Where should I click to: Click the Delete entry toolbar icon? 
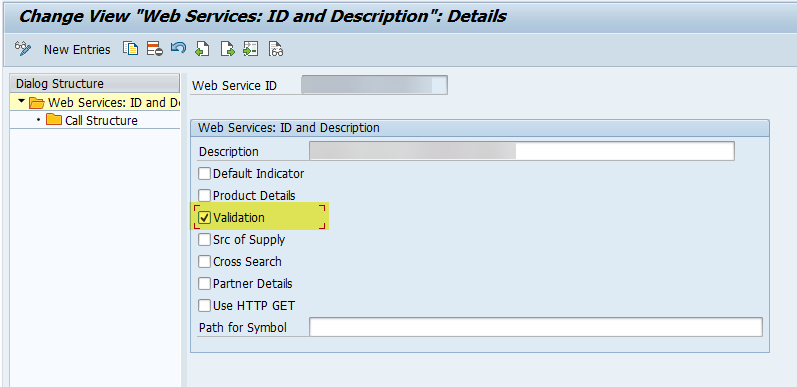click(x=155, y=49)
